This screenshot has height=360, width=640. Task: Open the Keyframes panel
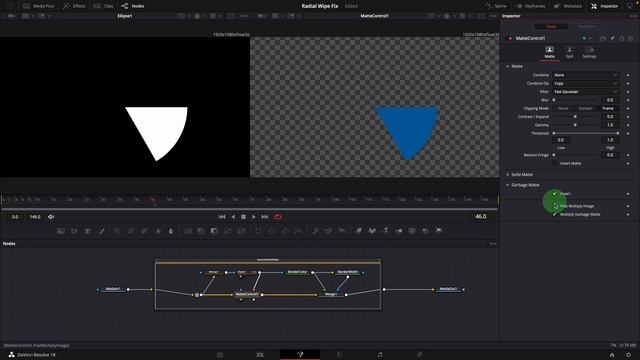tap(531, 6)
